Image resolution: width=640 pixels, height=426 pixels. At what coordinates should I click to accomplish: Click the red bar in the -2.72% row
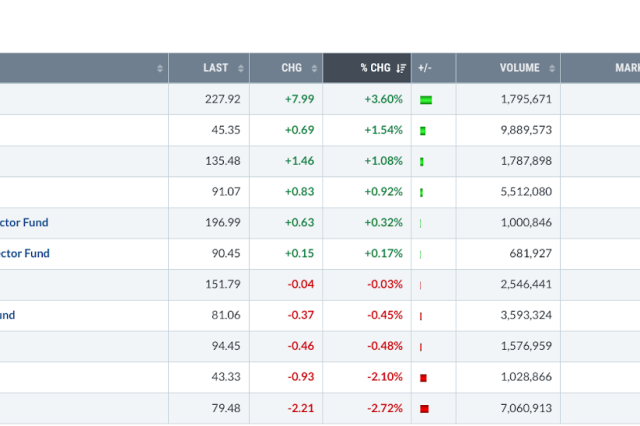coord(424,408)
